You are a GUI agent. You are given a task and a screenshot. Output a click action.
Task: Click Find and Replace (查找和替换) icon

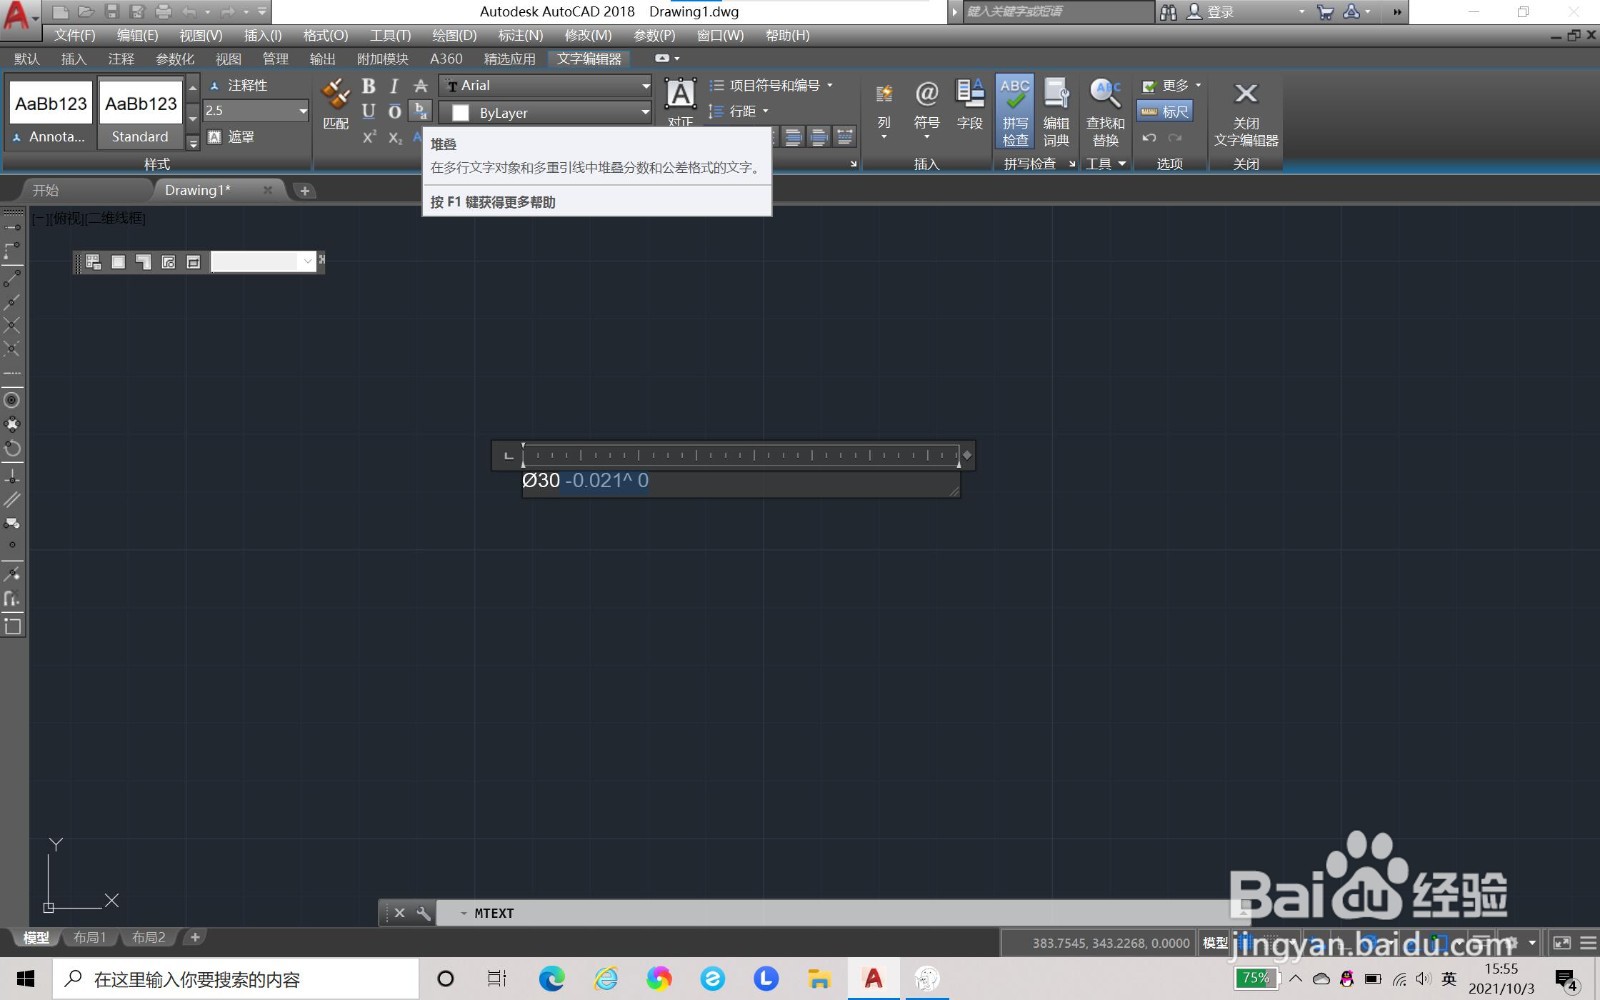pos(1105,111)
